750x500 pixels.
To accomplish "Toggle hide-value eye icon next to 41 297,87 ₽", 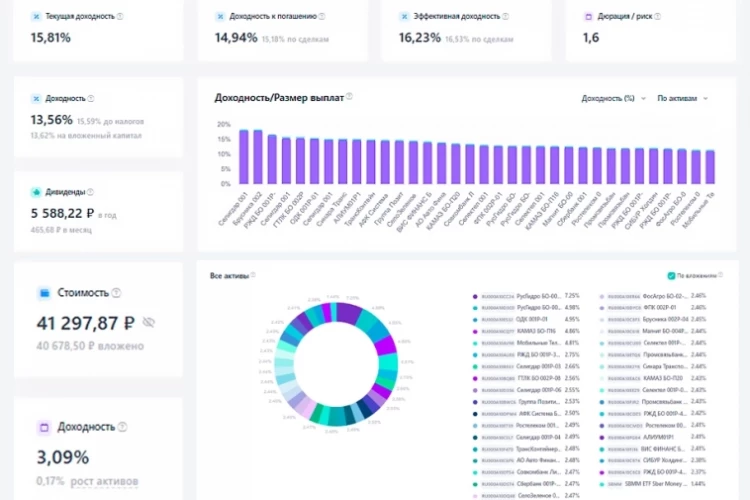I will tap(149, 322).
